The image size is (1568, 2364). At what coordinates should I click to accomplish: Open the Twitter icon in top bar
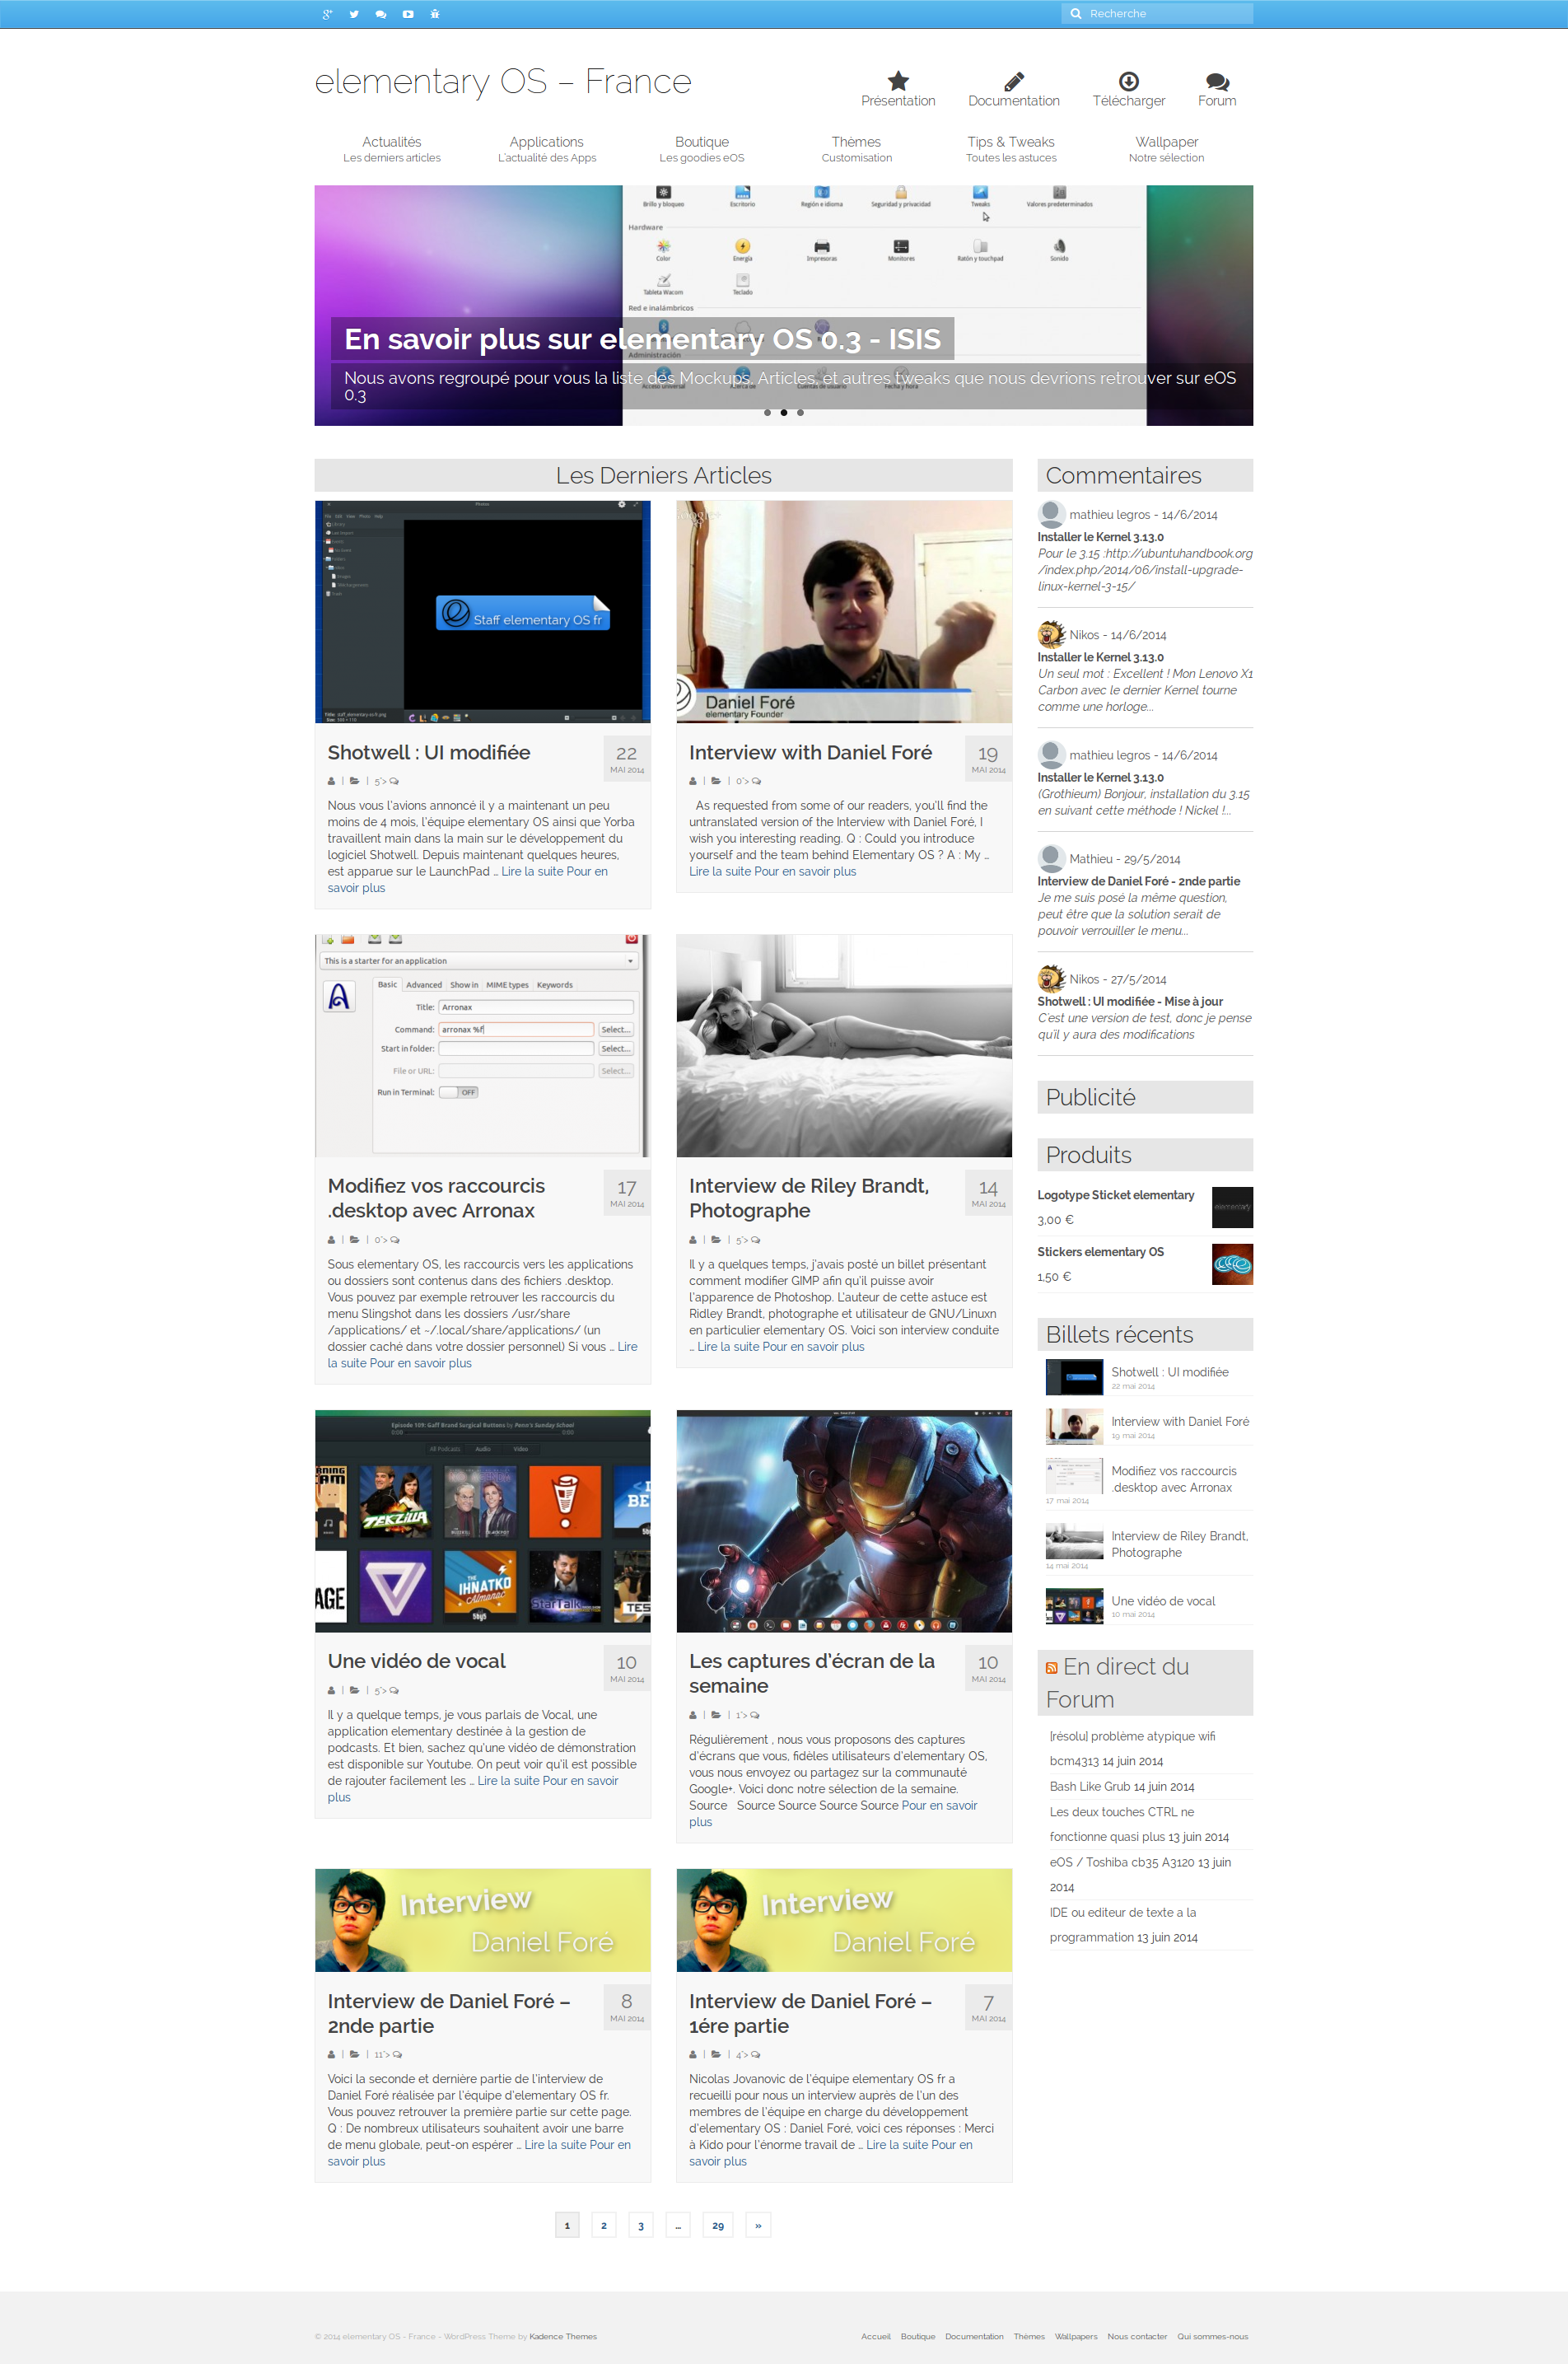pyautogui.click(x=354, y=14)
